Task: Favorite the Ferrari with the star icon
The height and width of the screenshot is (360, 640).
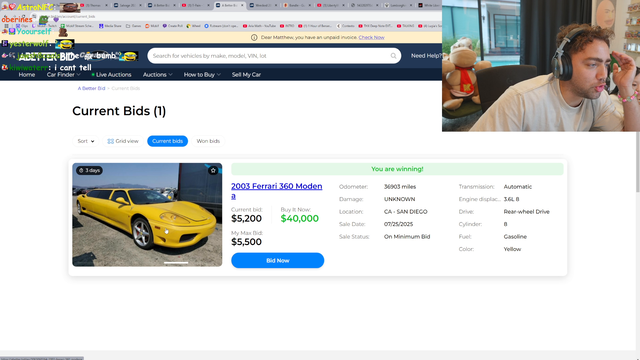Action: click(213, 171)
